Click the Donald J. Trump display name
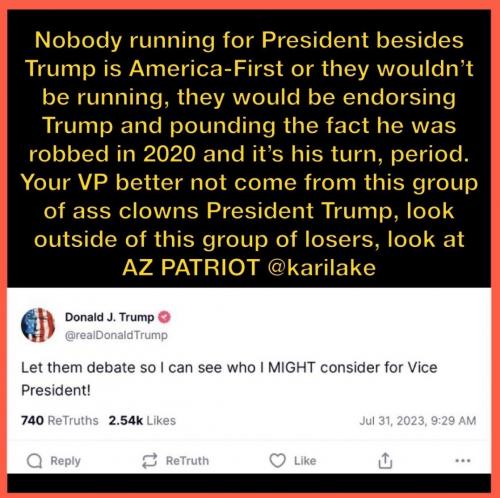The image size is (500, 498). tap(109, 317)
